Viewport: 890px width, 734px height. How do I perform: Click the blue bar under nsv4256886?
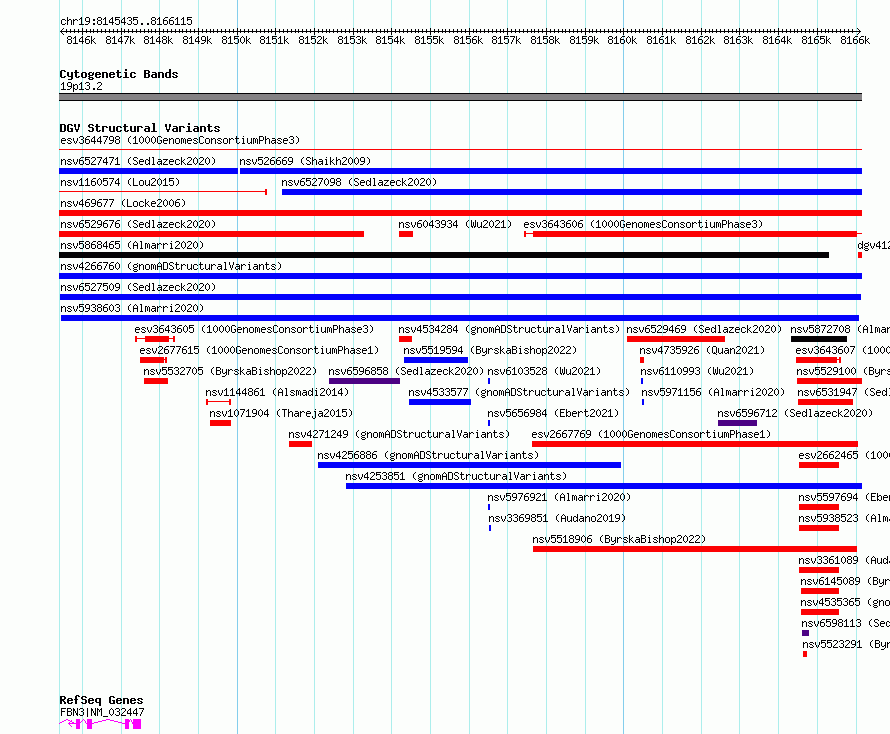pyautogui.click(x=469, y=465)
